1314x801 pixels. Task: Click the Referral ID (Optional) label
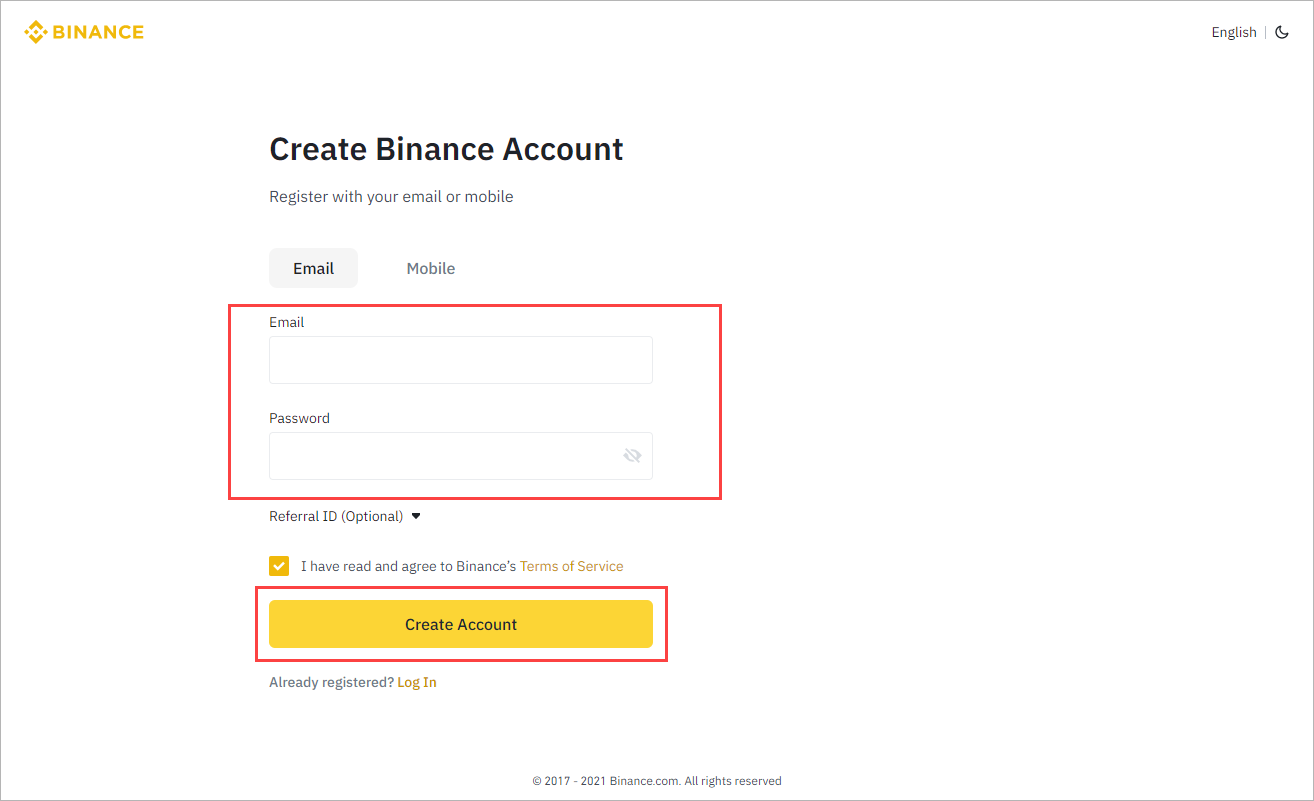pos(336,516)
